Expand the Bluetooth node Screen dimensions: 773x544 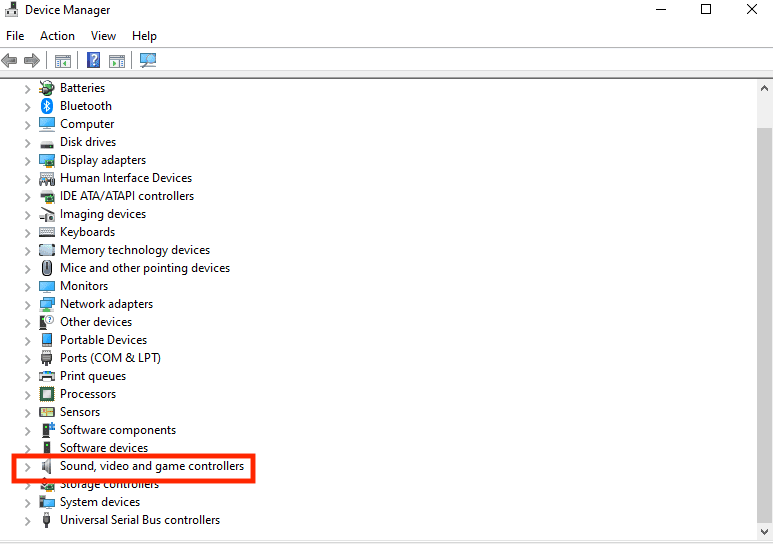(28, 107)
